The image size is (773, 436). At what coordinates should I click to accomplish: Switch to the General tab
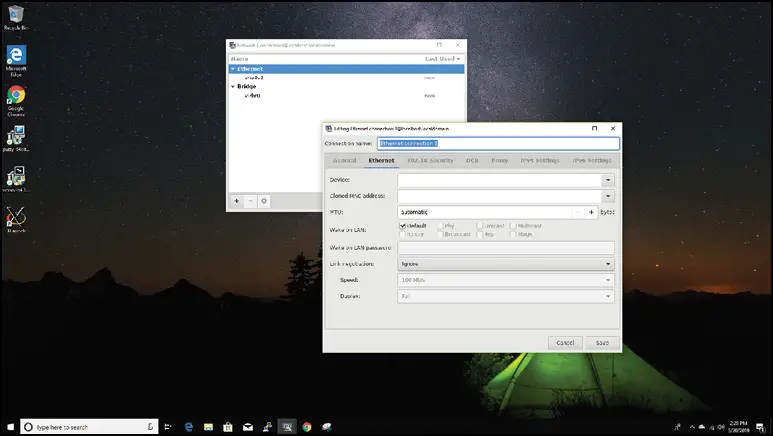coord(344,160)
